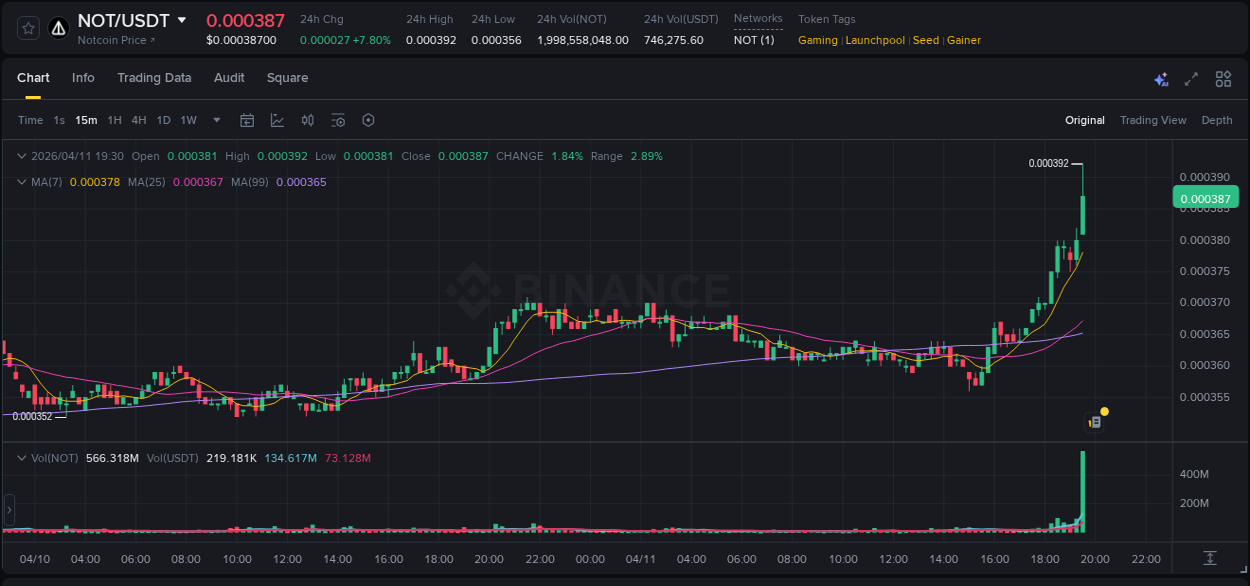Click the MA(99) indicator label

(251, 182)
